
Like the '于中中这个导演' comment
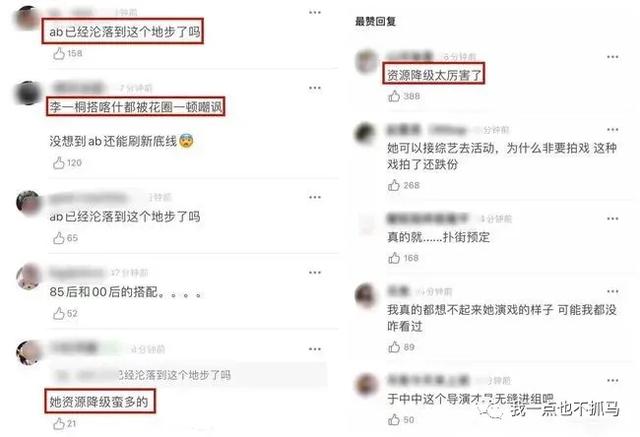[x=394, y=419]
